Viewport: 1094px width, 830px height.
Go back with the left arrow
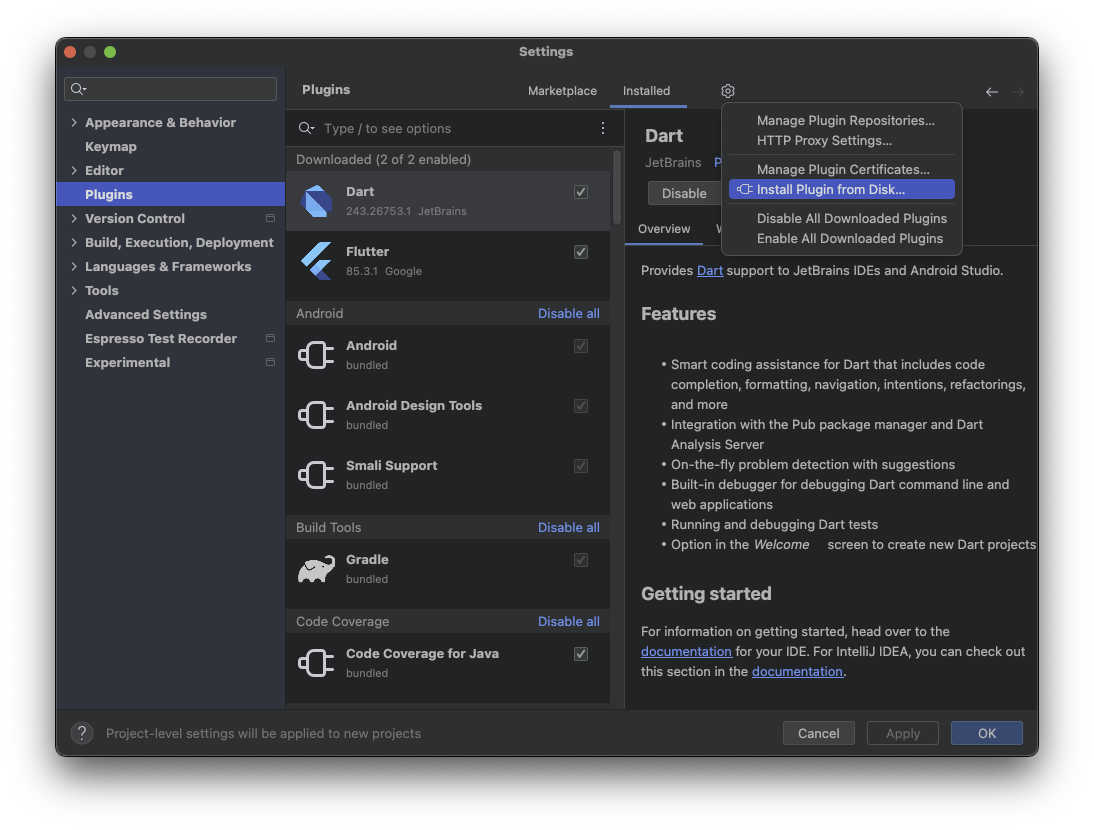point(991,91)
